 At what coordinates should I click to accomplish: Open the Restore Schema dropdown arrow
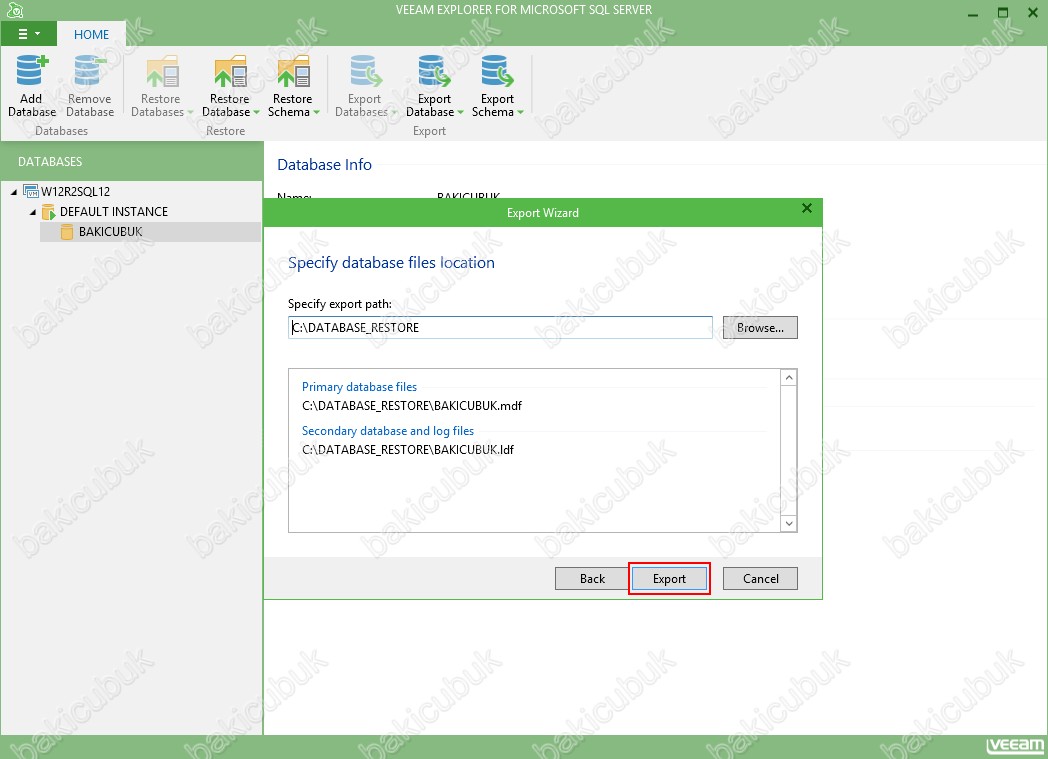[317, 112]
